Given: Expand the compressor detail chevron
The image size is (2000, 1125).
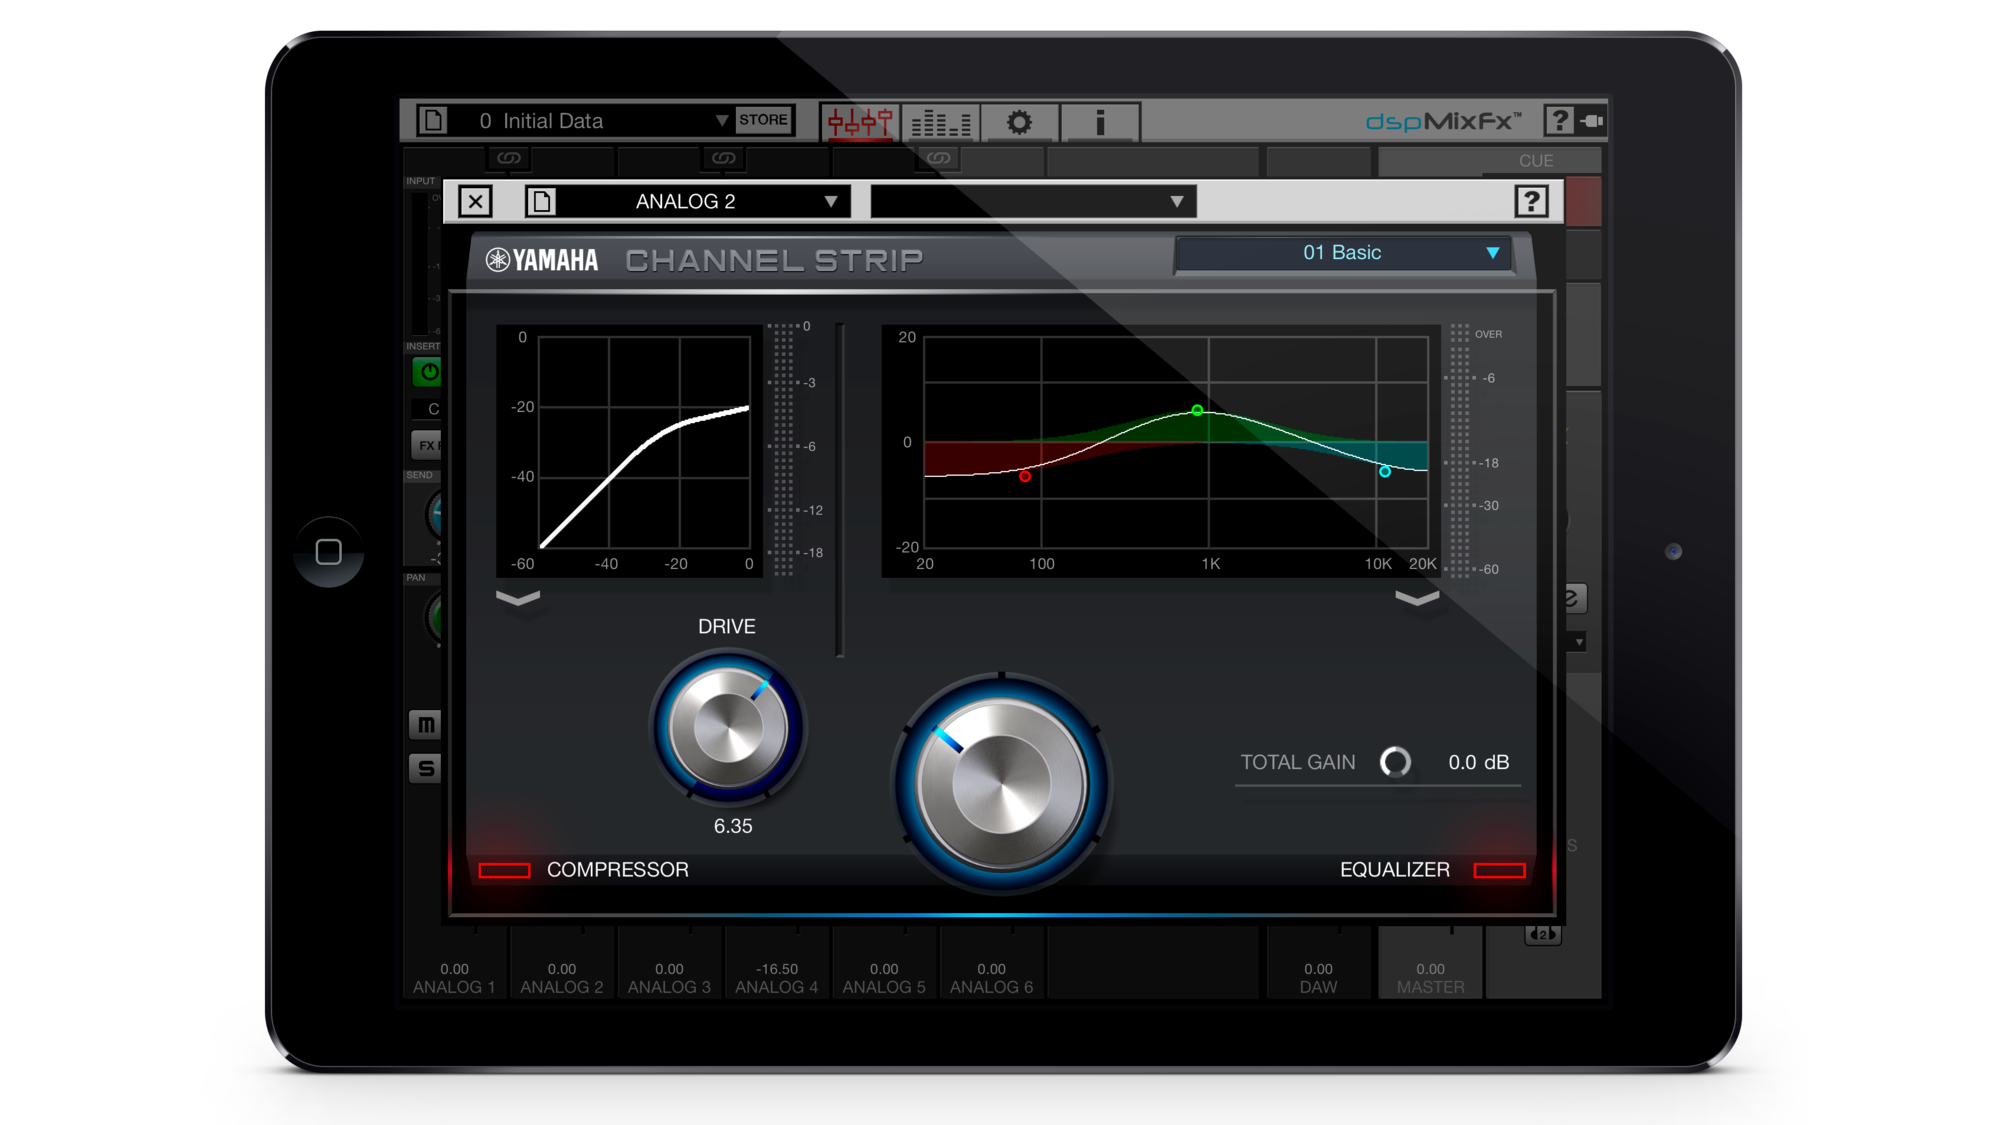Looking at the screenshot, I should [x=518, y=598].
